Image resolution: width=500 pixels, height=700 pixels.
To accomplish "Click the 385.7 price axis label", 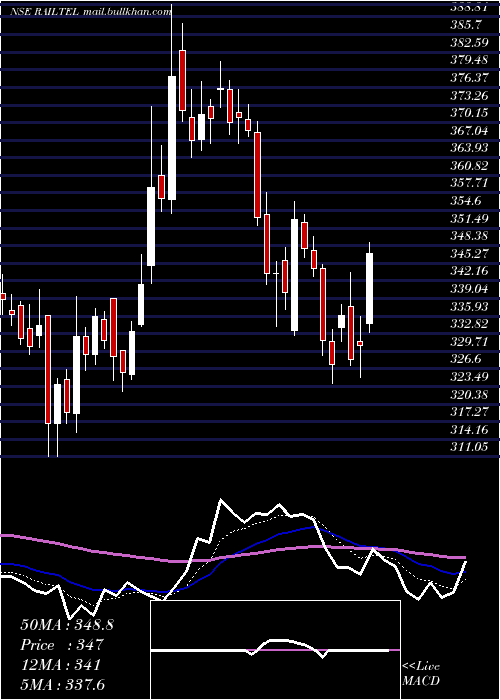I will pos(465,25).
